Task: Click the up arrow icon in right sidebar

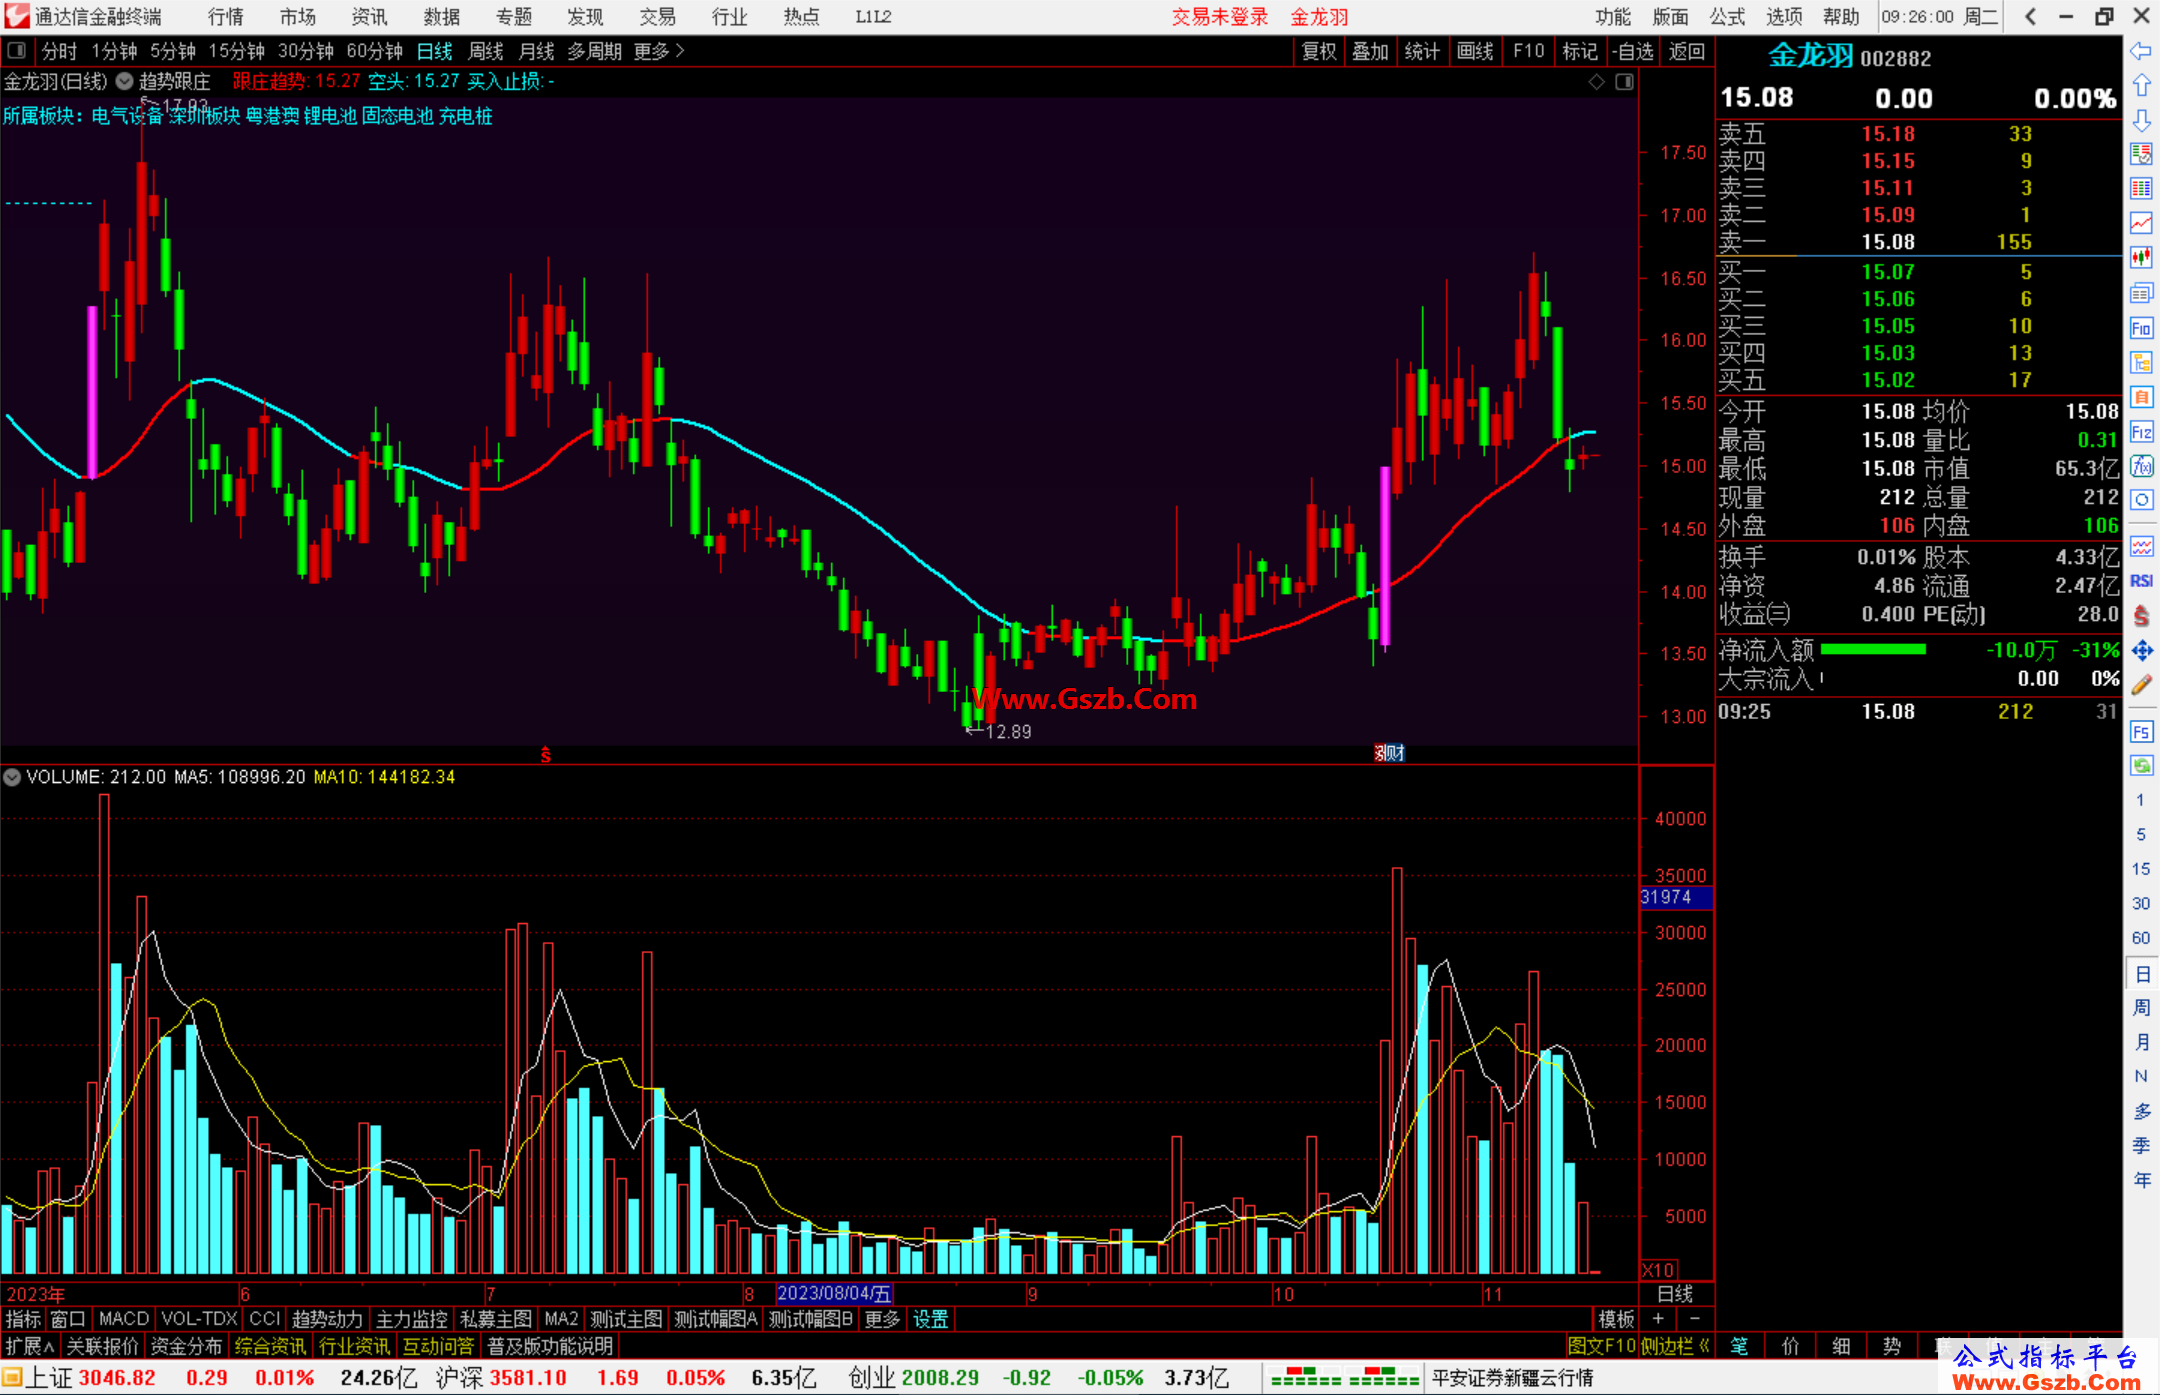Action: 2141,86
